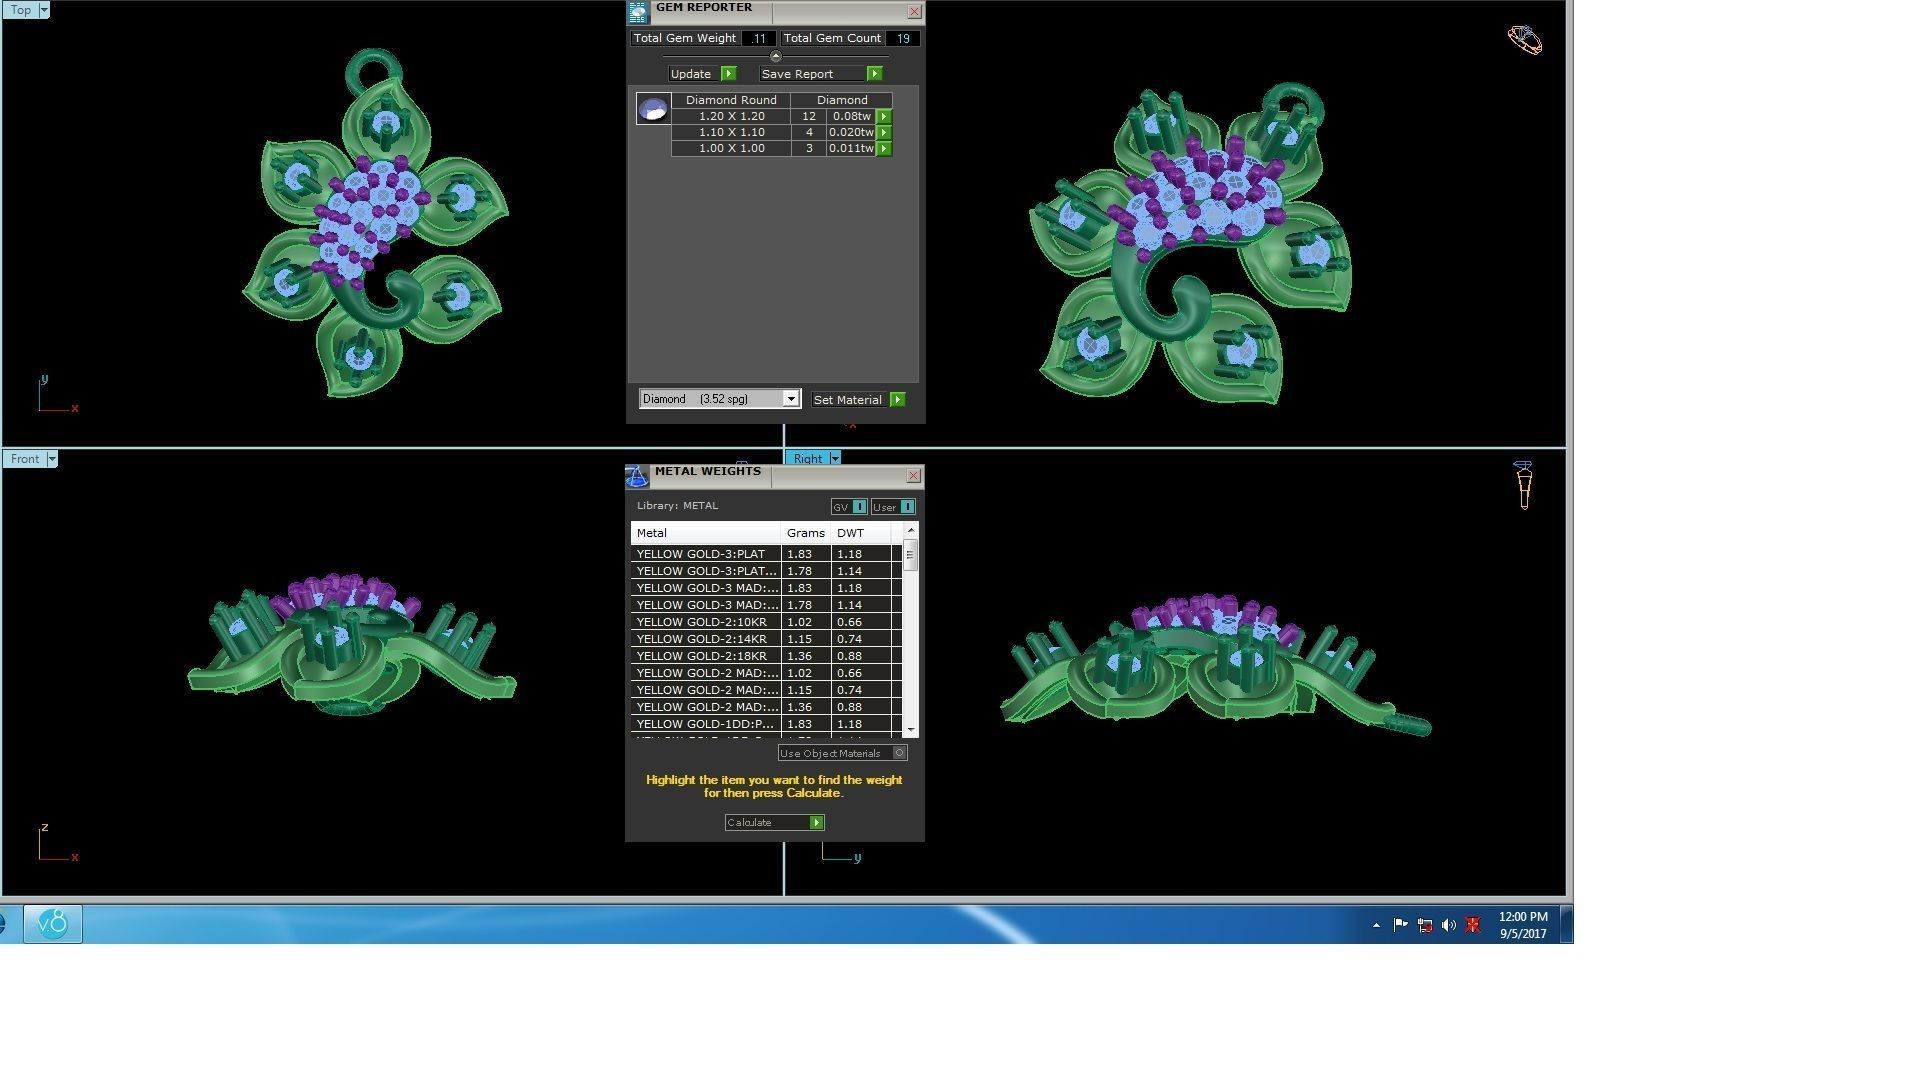
Task: Open the Top viewport dropdown arrow
Action: pos(43,10)
